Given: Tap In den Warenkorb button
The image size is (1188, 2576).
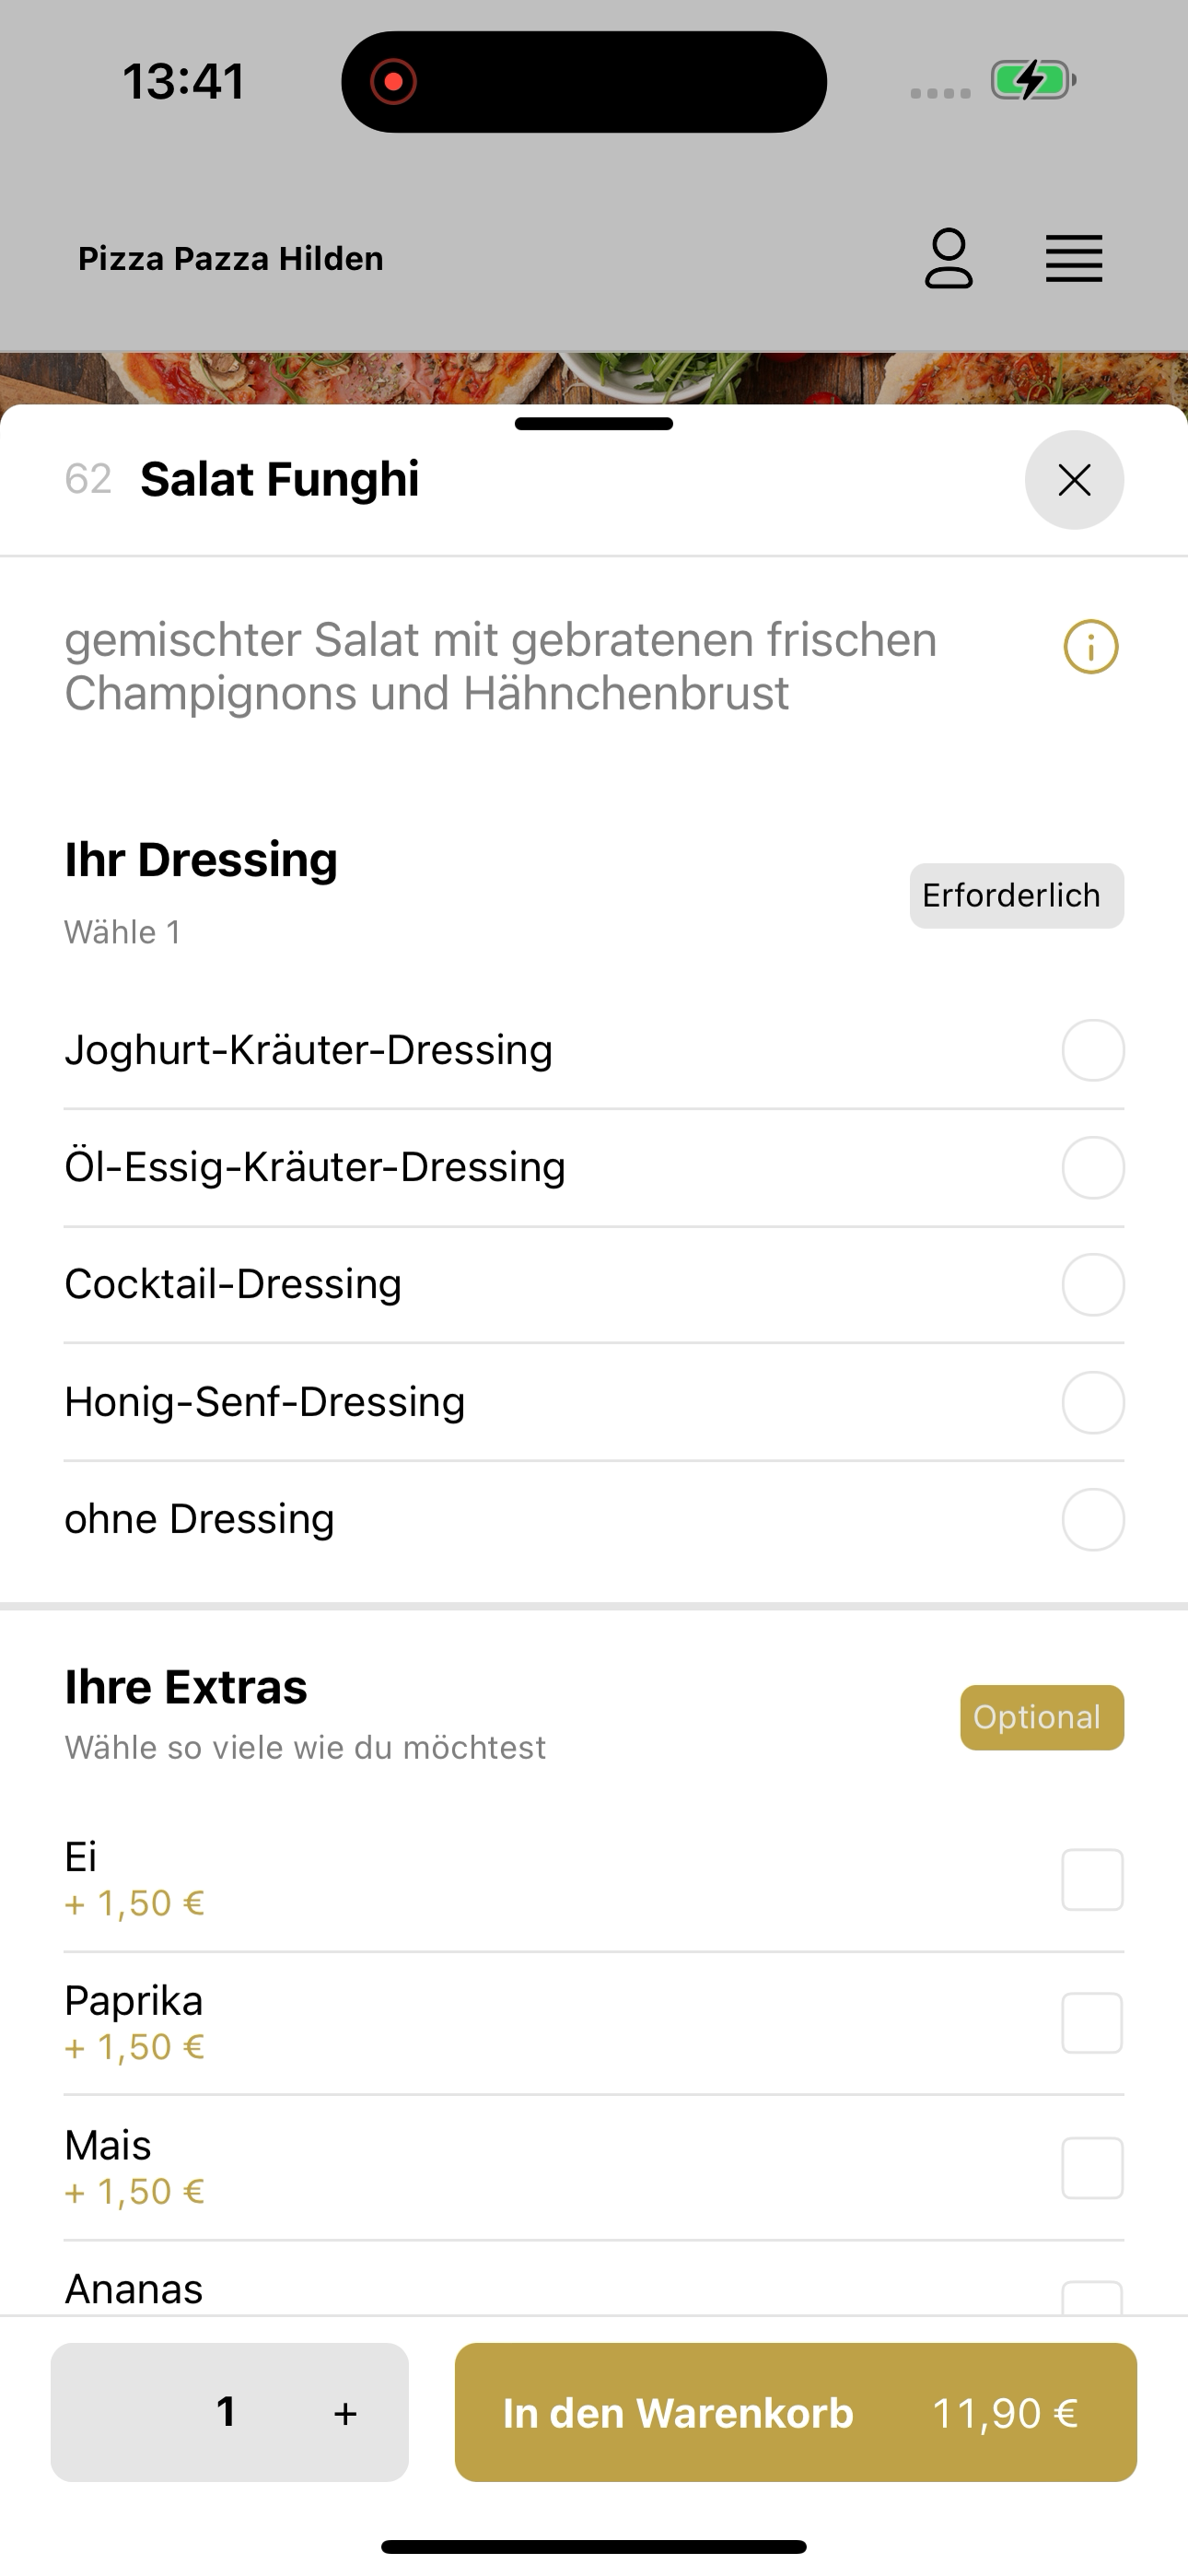Looking at the screenshot, I should tap(795, 2412).
